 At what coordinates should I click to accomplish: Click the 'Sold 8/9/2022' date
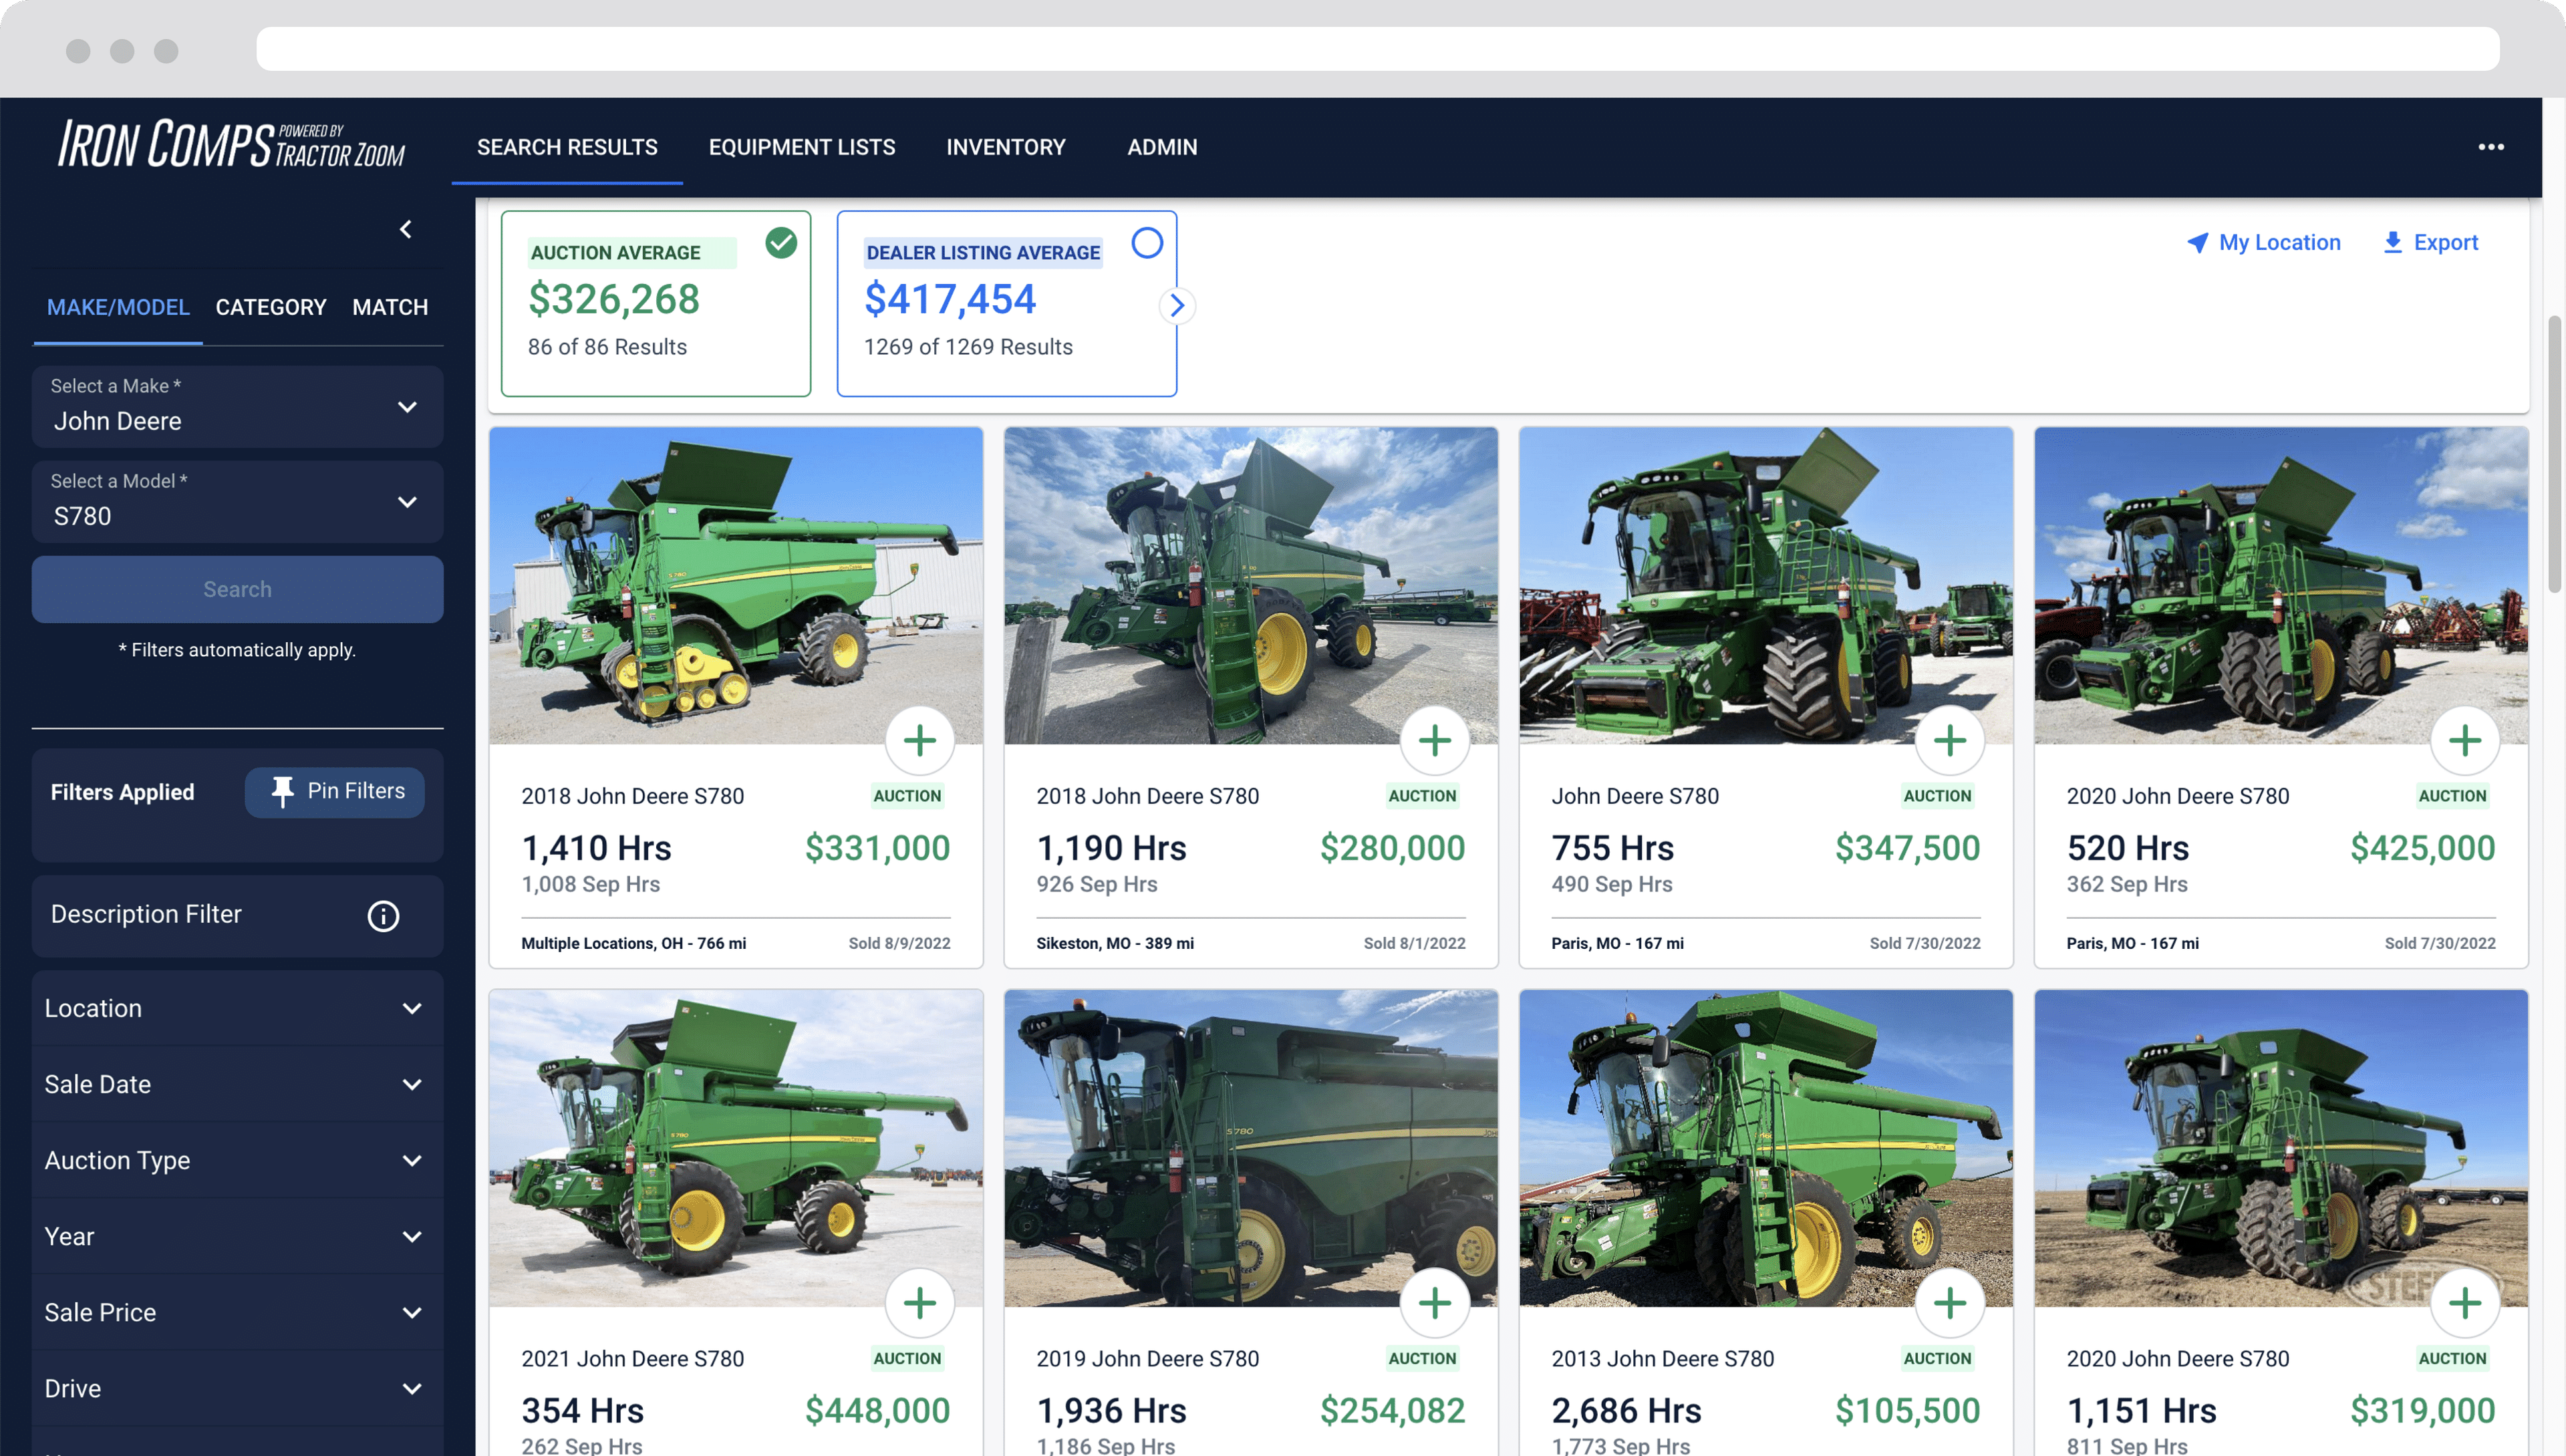point(899,943)
